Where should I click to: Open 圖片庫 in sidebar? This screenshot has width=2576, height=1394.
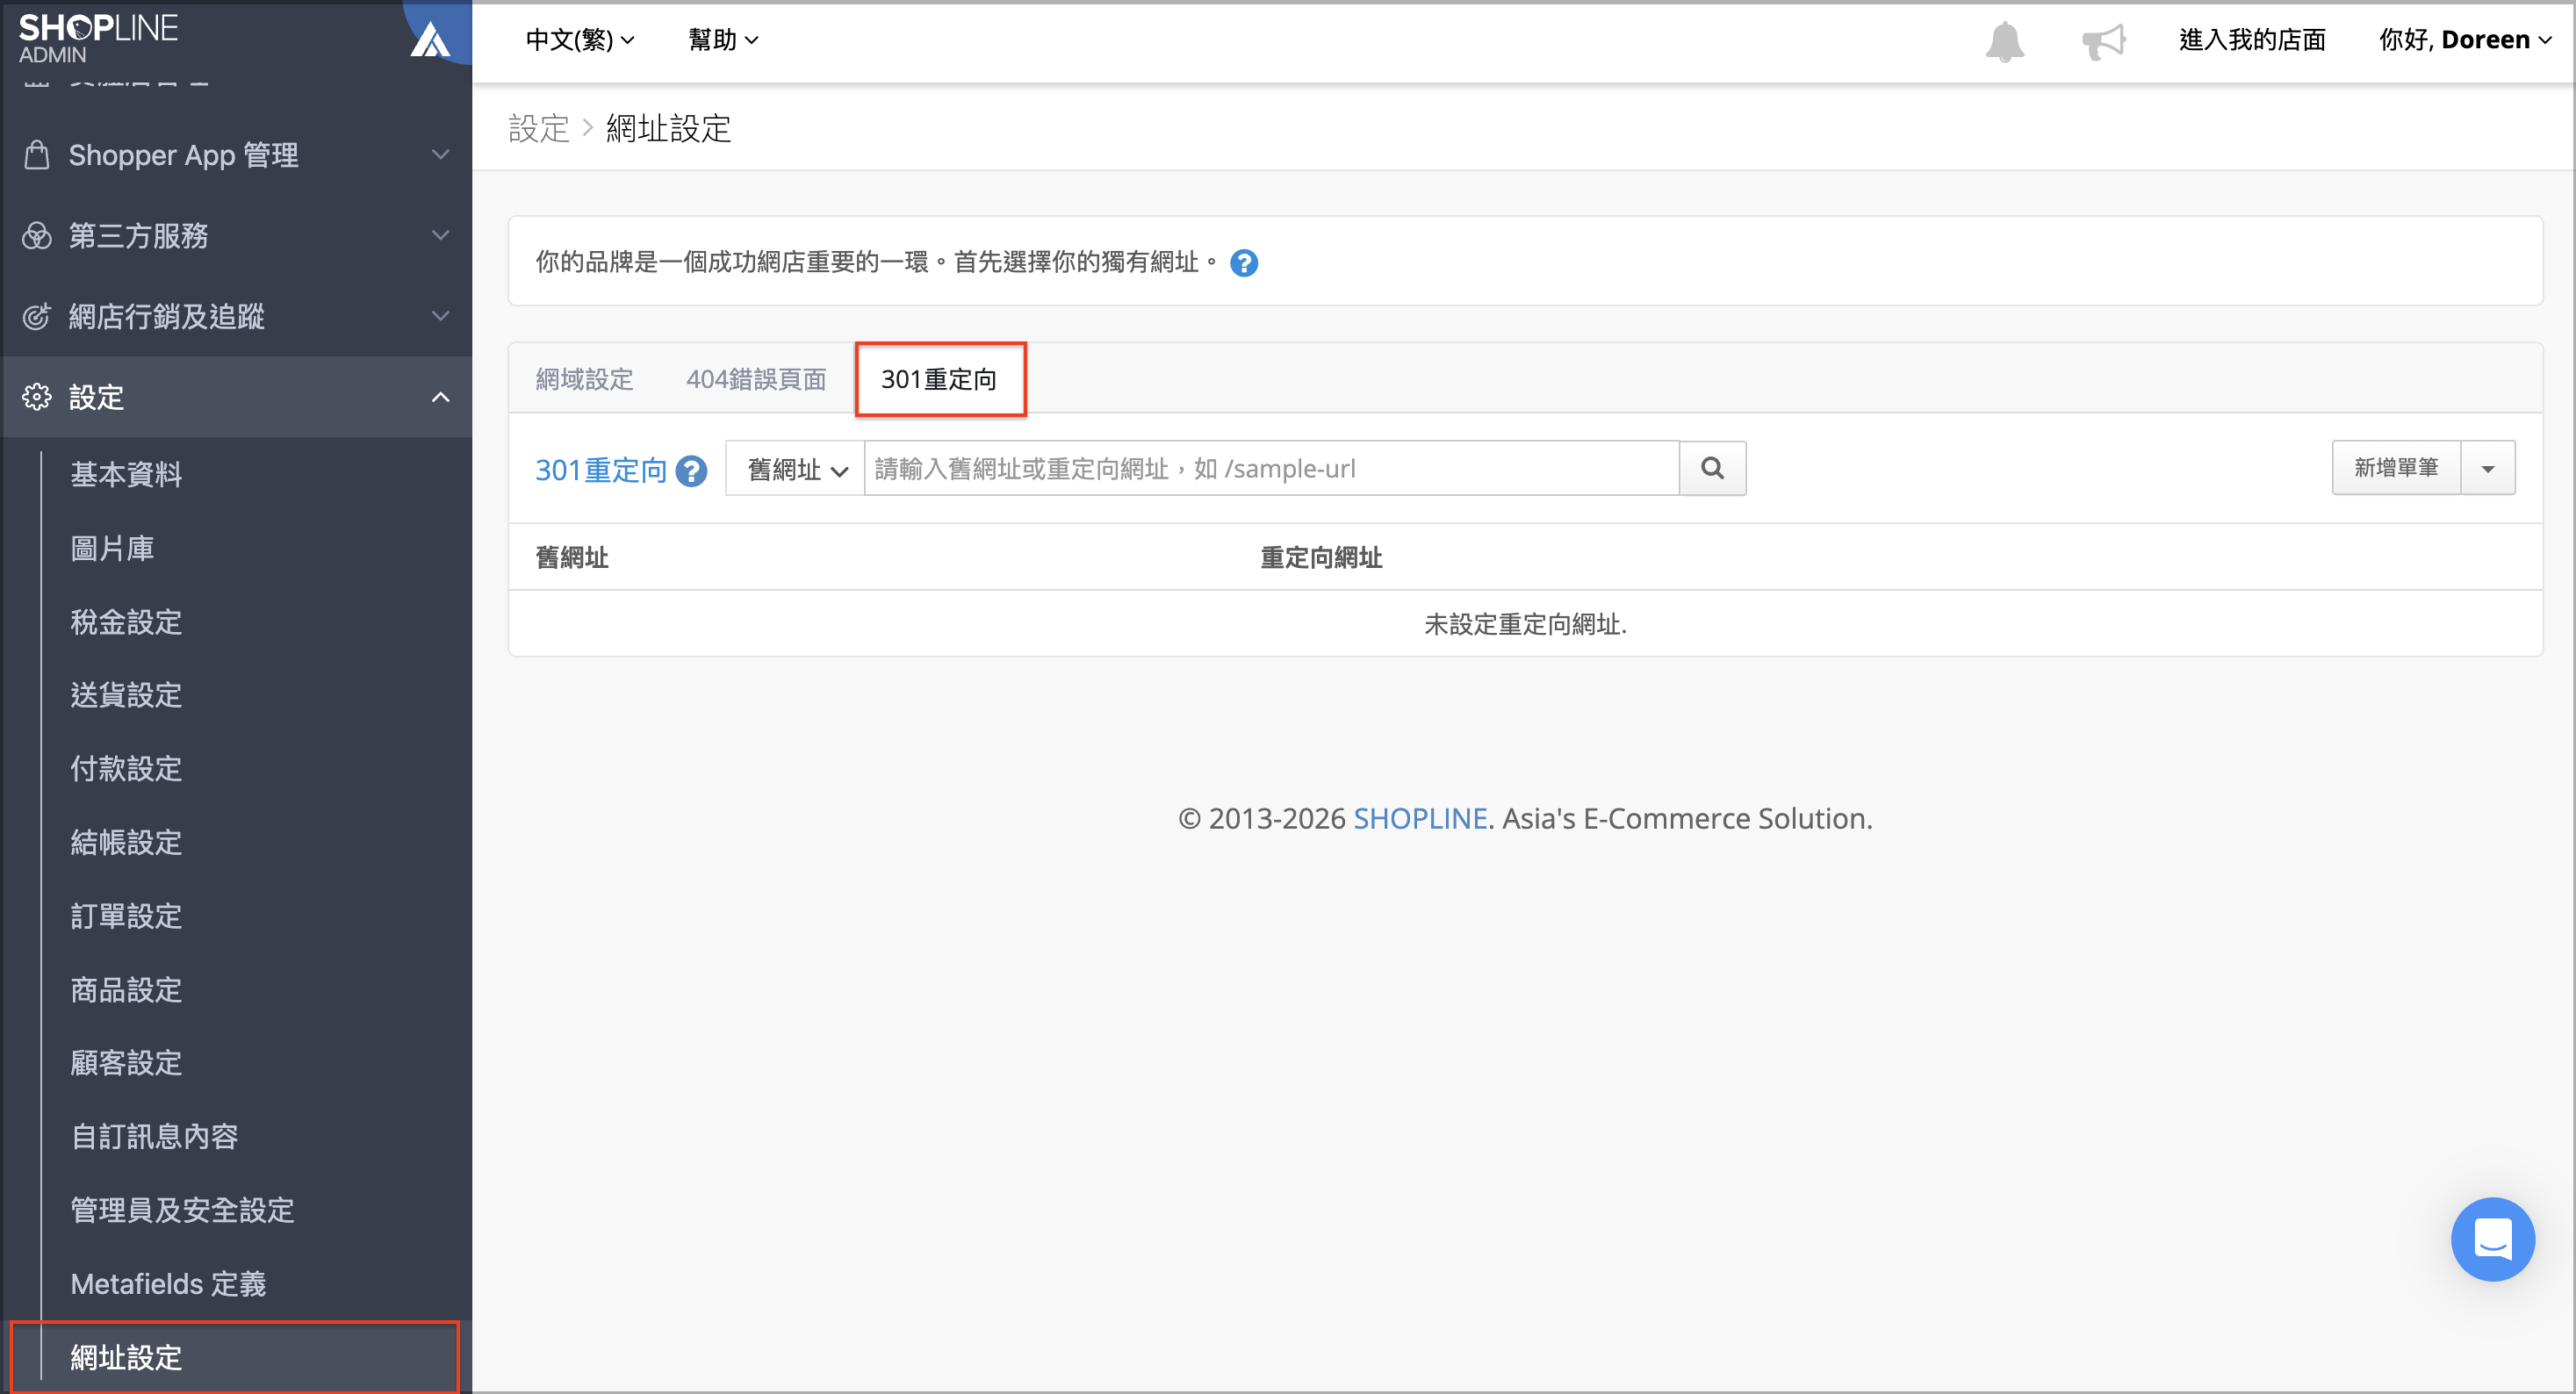coord(112,548)
